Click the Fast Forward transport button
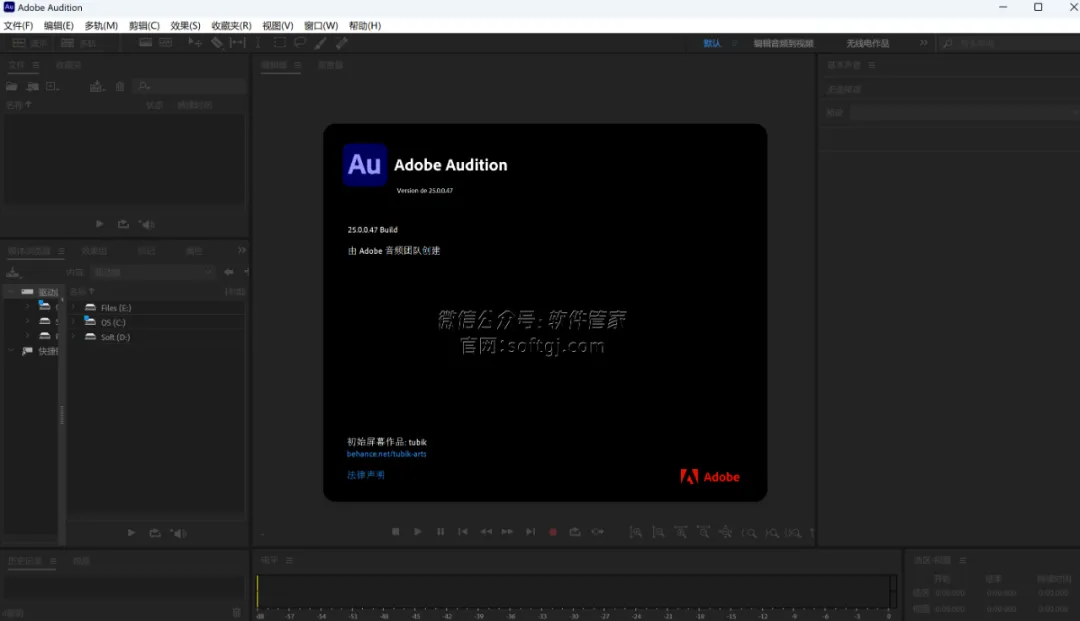1080x621 pixels. pos(508,531)
